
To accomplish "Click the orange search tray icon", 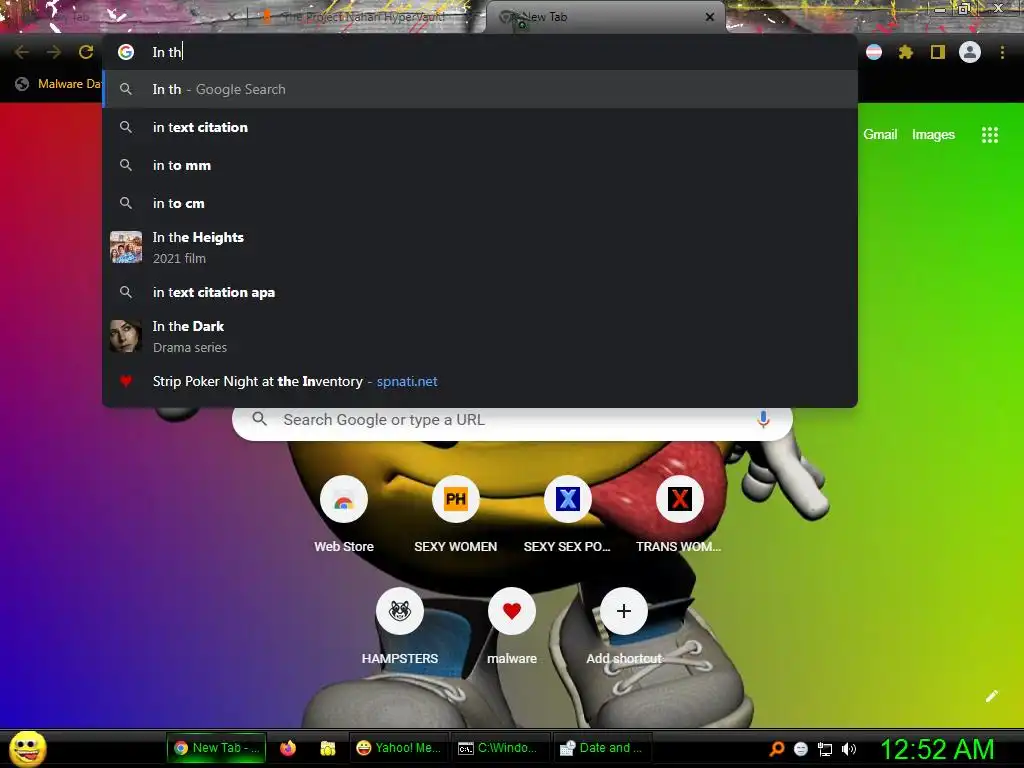I will click(776, 748).
